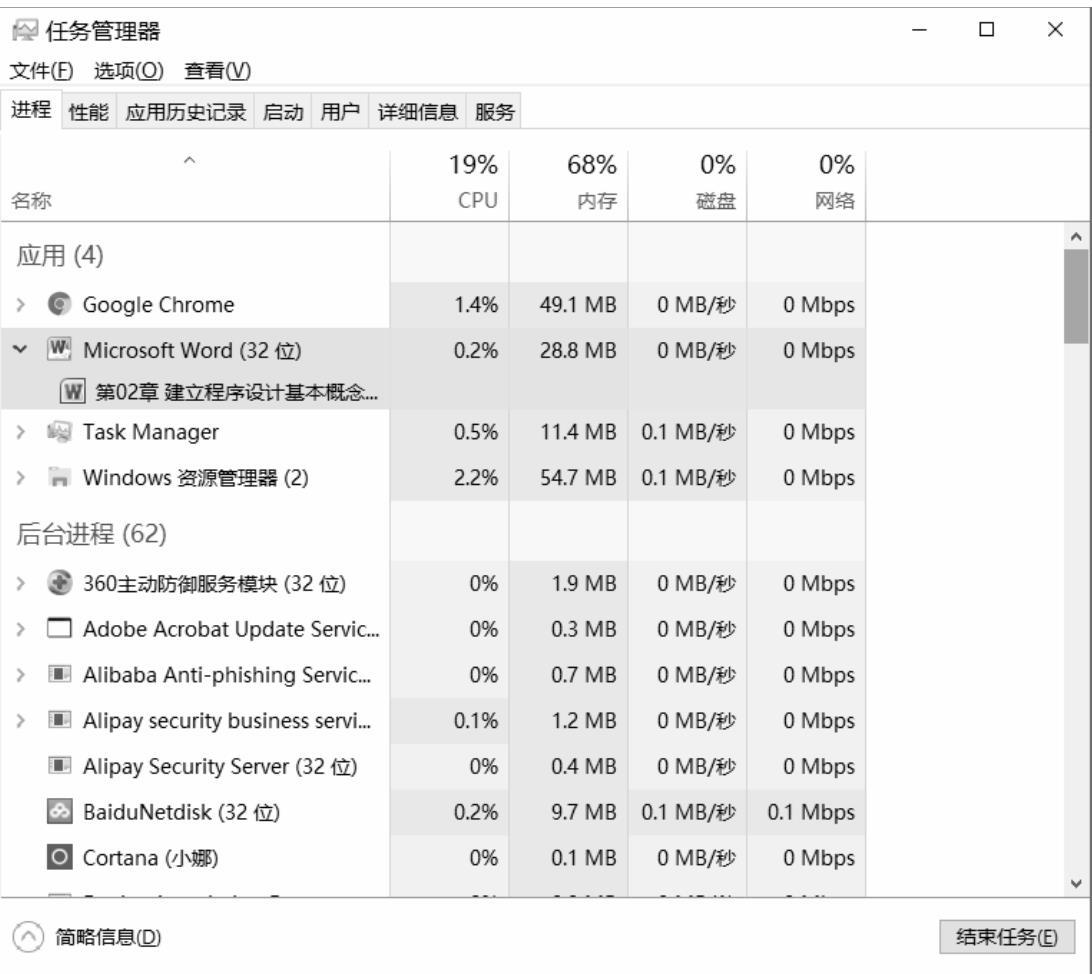Select the Google Chrome process name
The height and width of the screenshot is (974, 1092).
(x=159, y=304)
